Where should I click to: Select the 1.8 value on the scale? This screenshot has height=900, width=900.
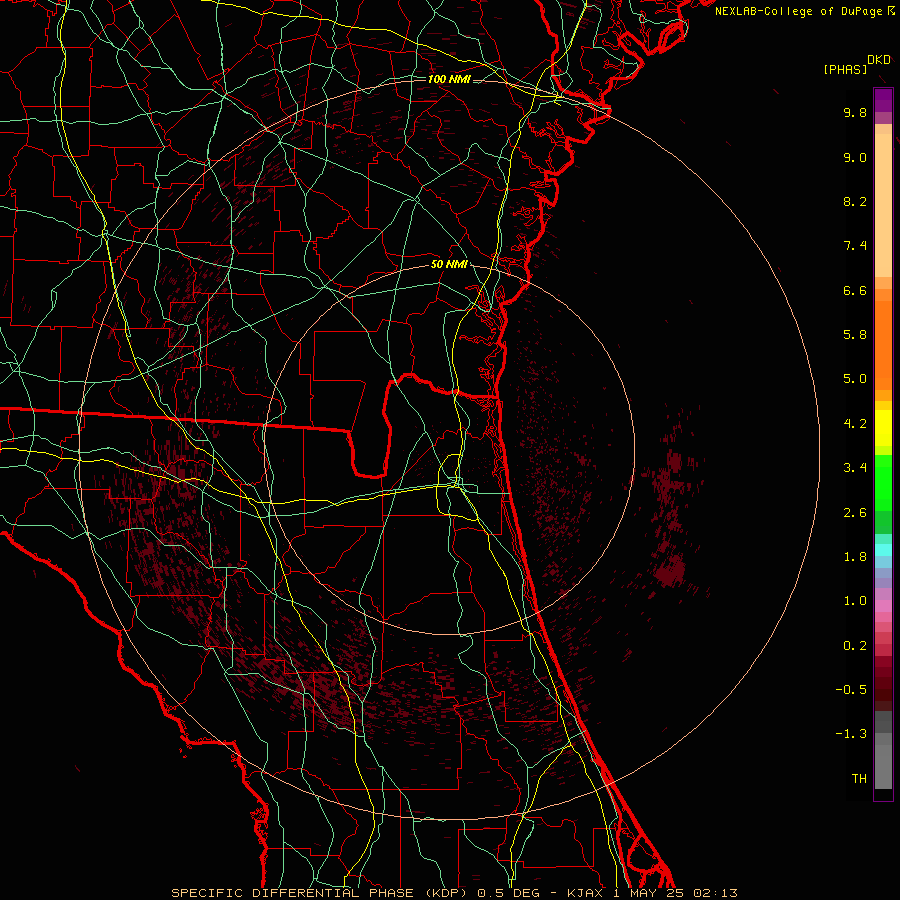tap(855, 557)
